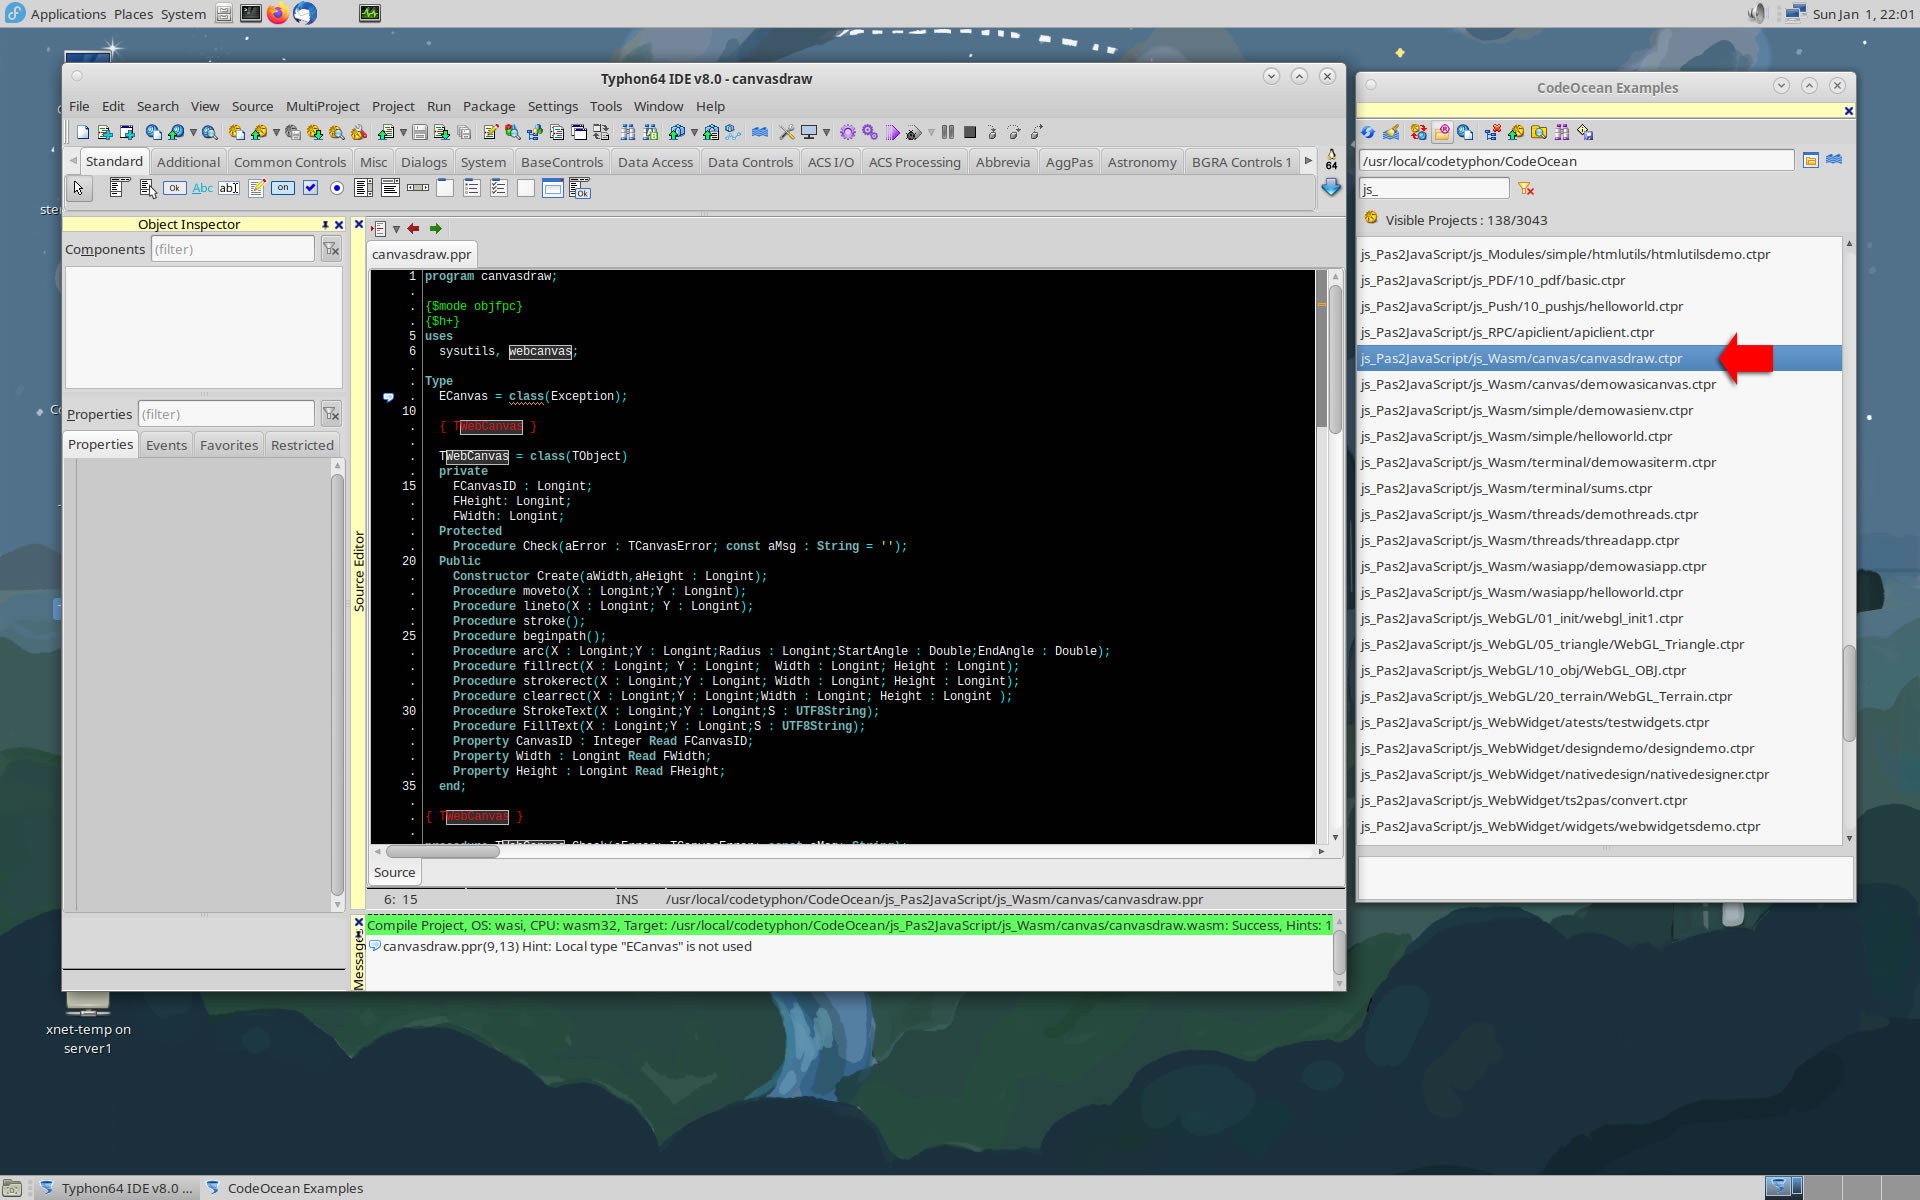1920x1200 pixels.
Task: Click the New Form toolbar icon
Action: coord(127,132)
